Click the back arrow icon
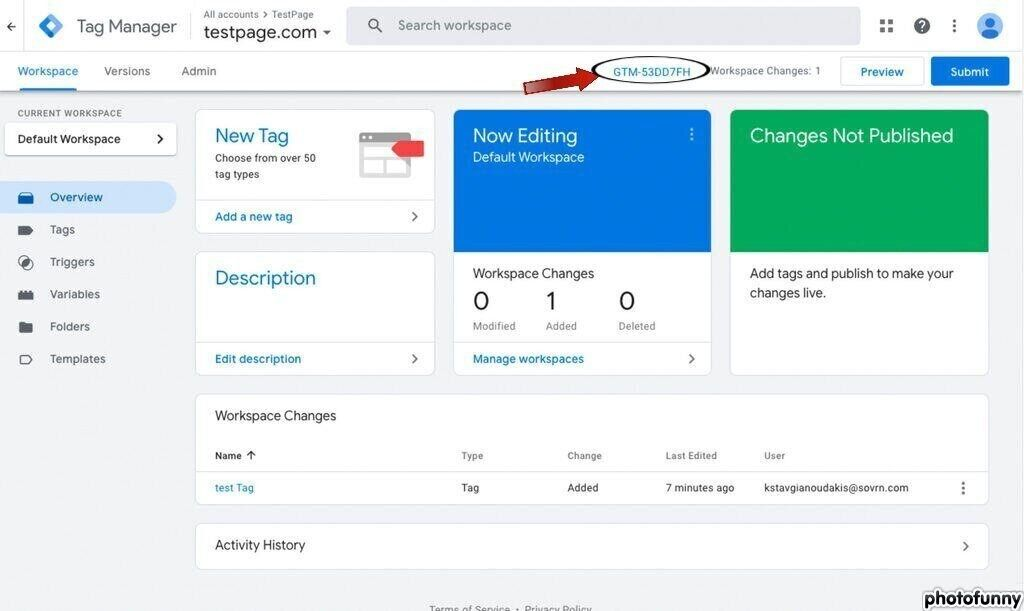The height and width of the screenshot is (611, 1024). [11, 26]
